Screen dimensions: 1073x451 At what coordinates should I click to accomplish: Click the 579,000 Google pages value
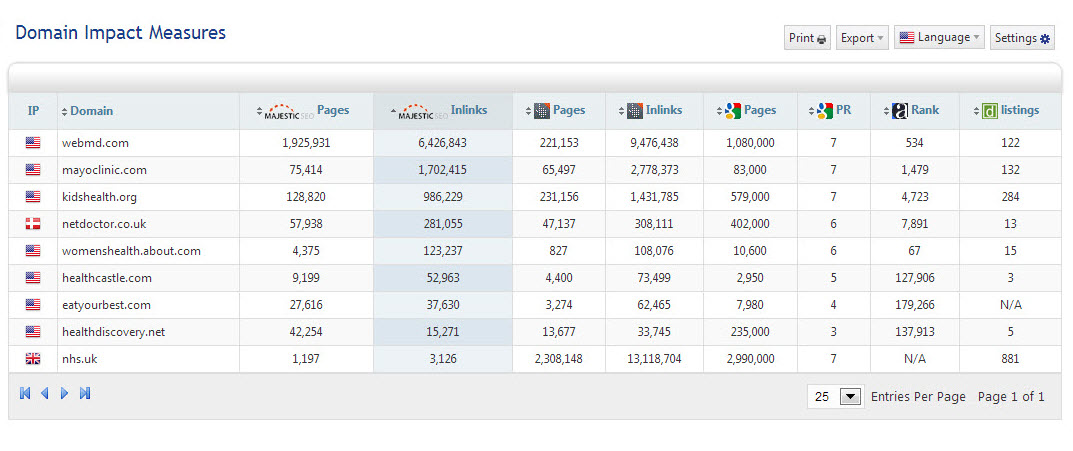[x=751, y=197]
